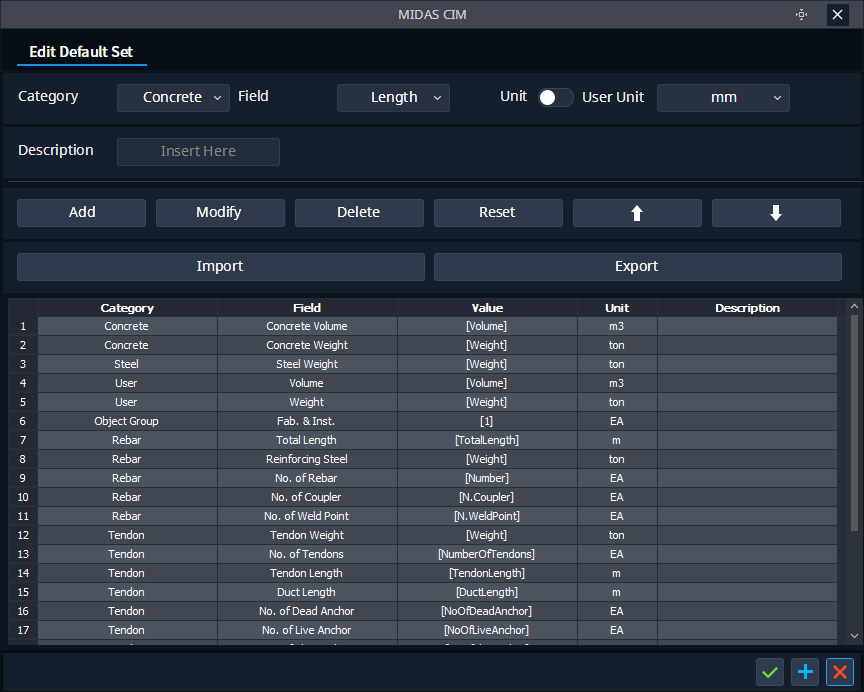Select the No. of Tendons field cell
Viewport: 864px width, 692px height.
tap(307, 554)
